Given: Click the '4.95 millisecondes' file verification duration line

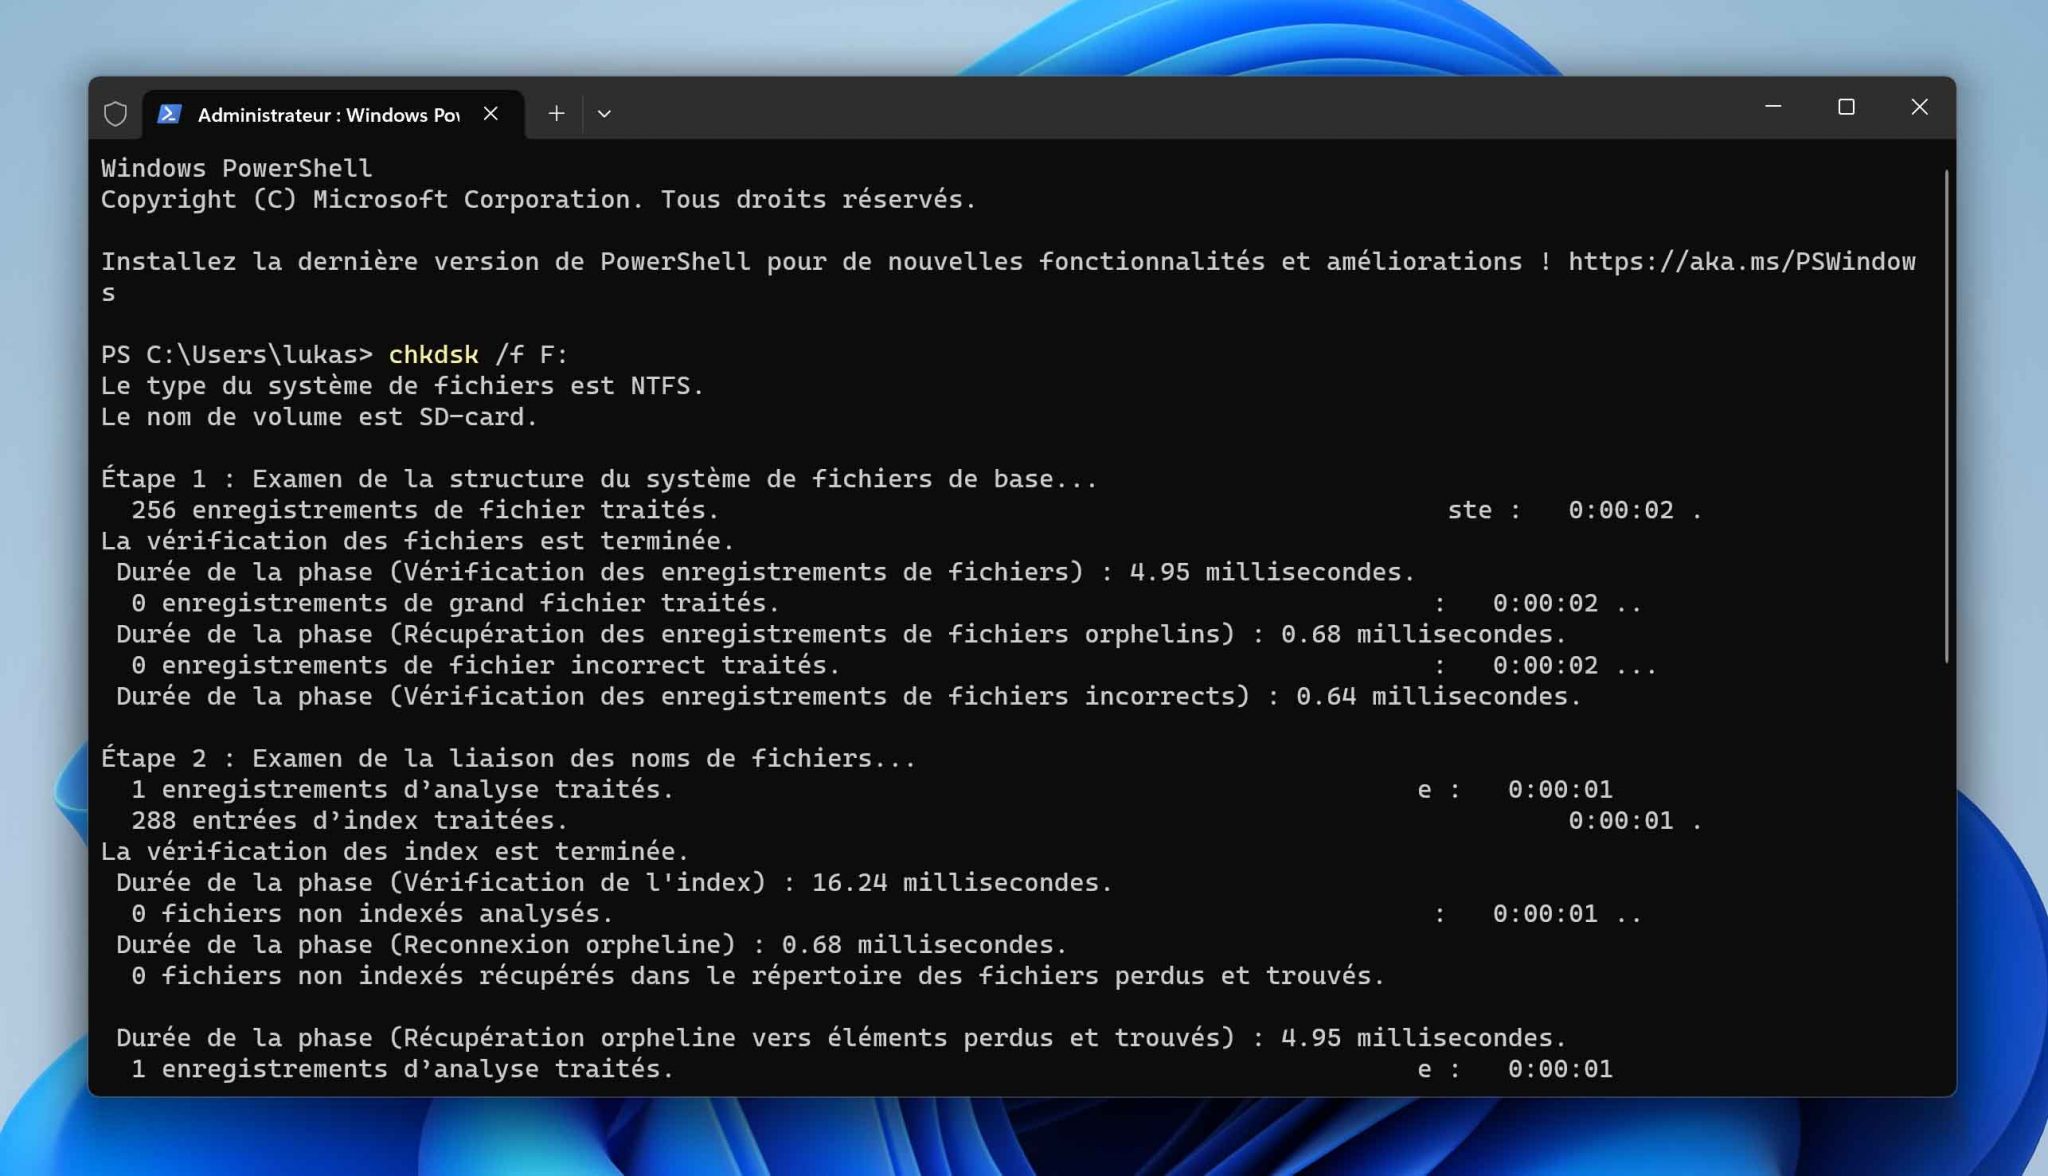Looking at the screenshot, I should pyautogui.click(x=765, y=572).
